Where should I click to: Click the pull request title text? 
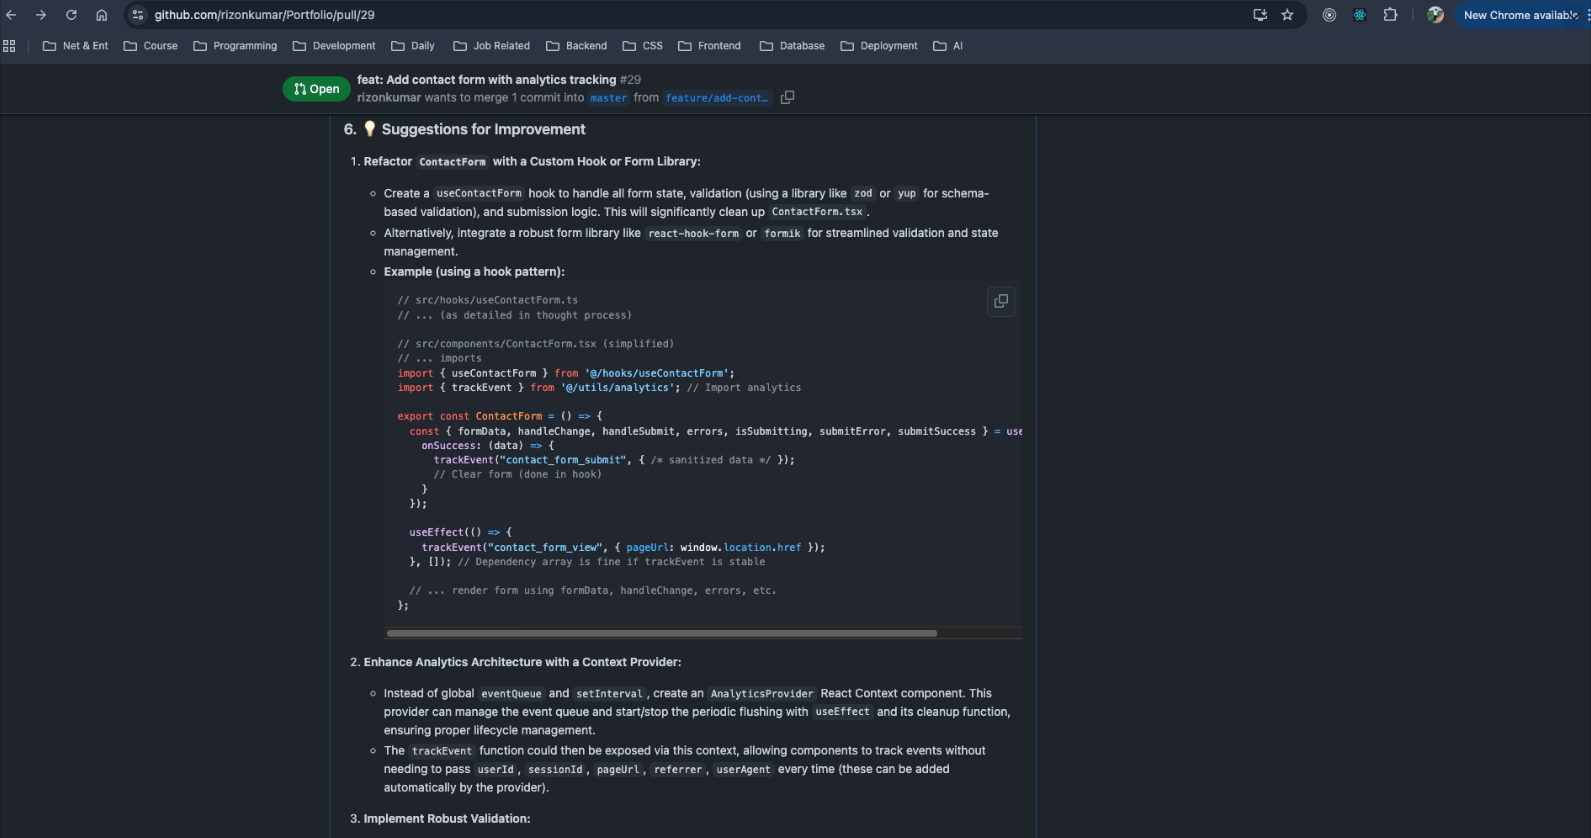coord(486,80)
